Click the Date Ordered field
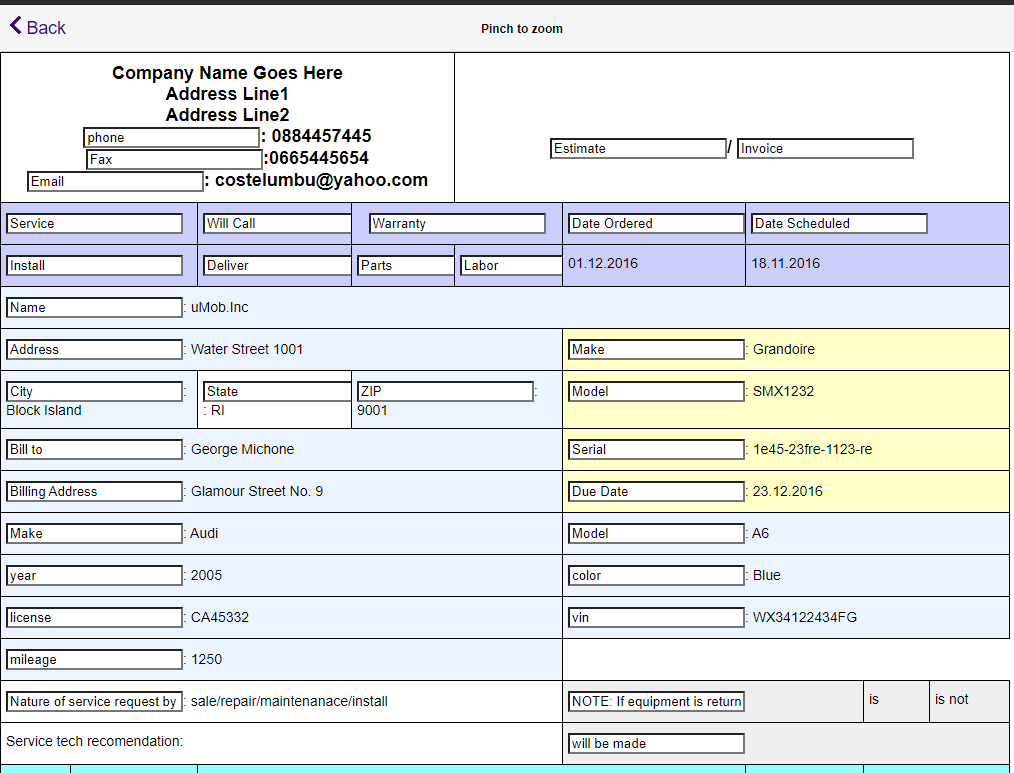The image size is (1014, 773). point(655,223)
